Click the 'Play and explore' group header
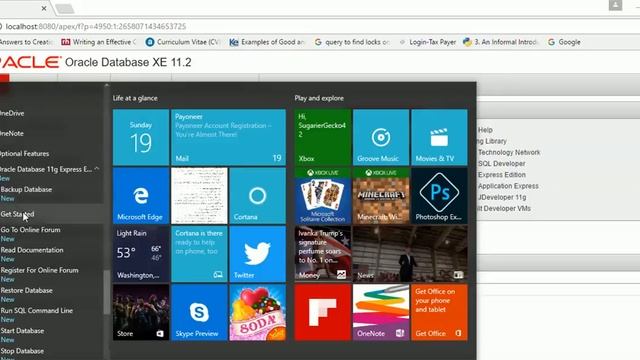 coord(319,98)
